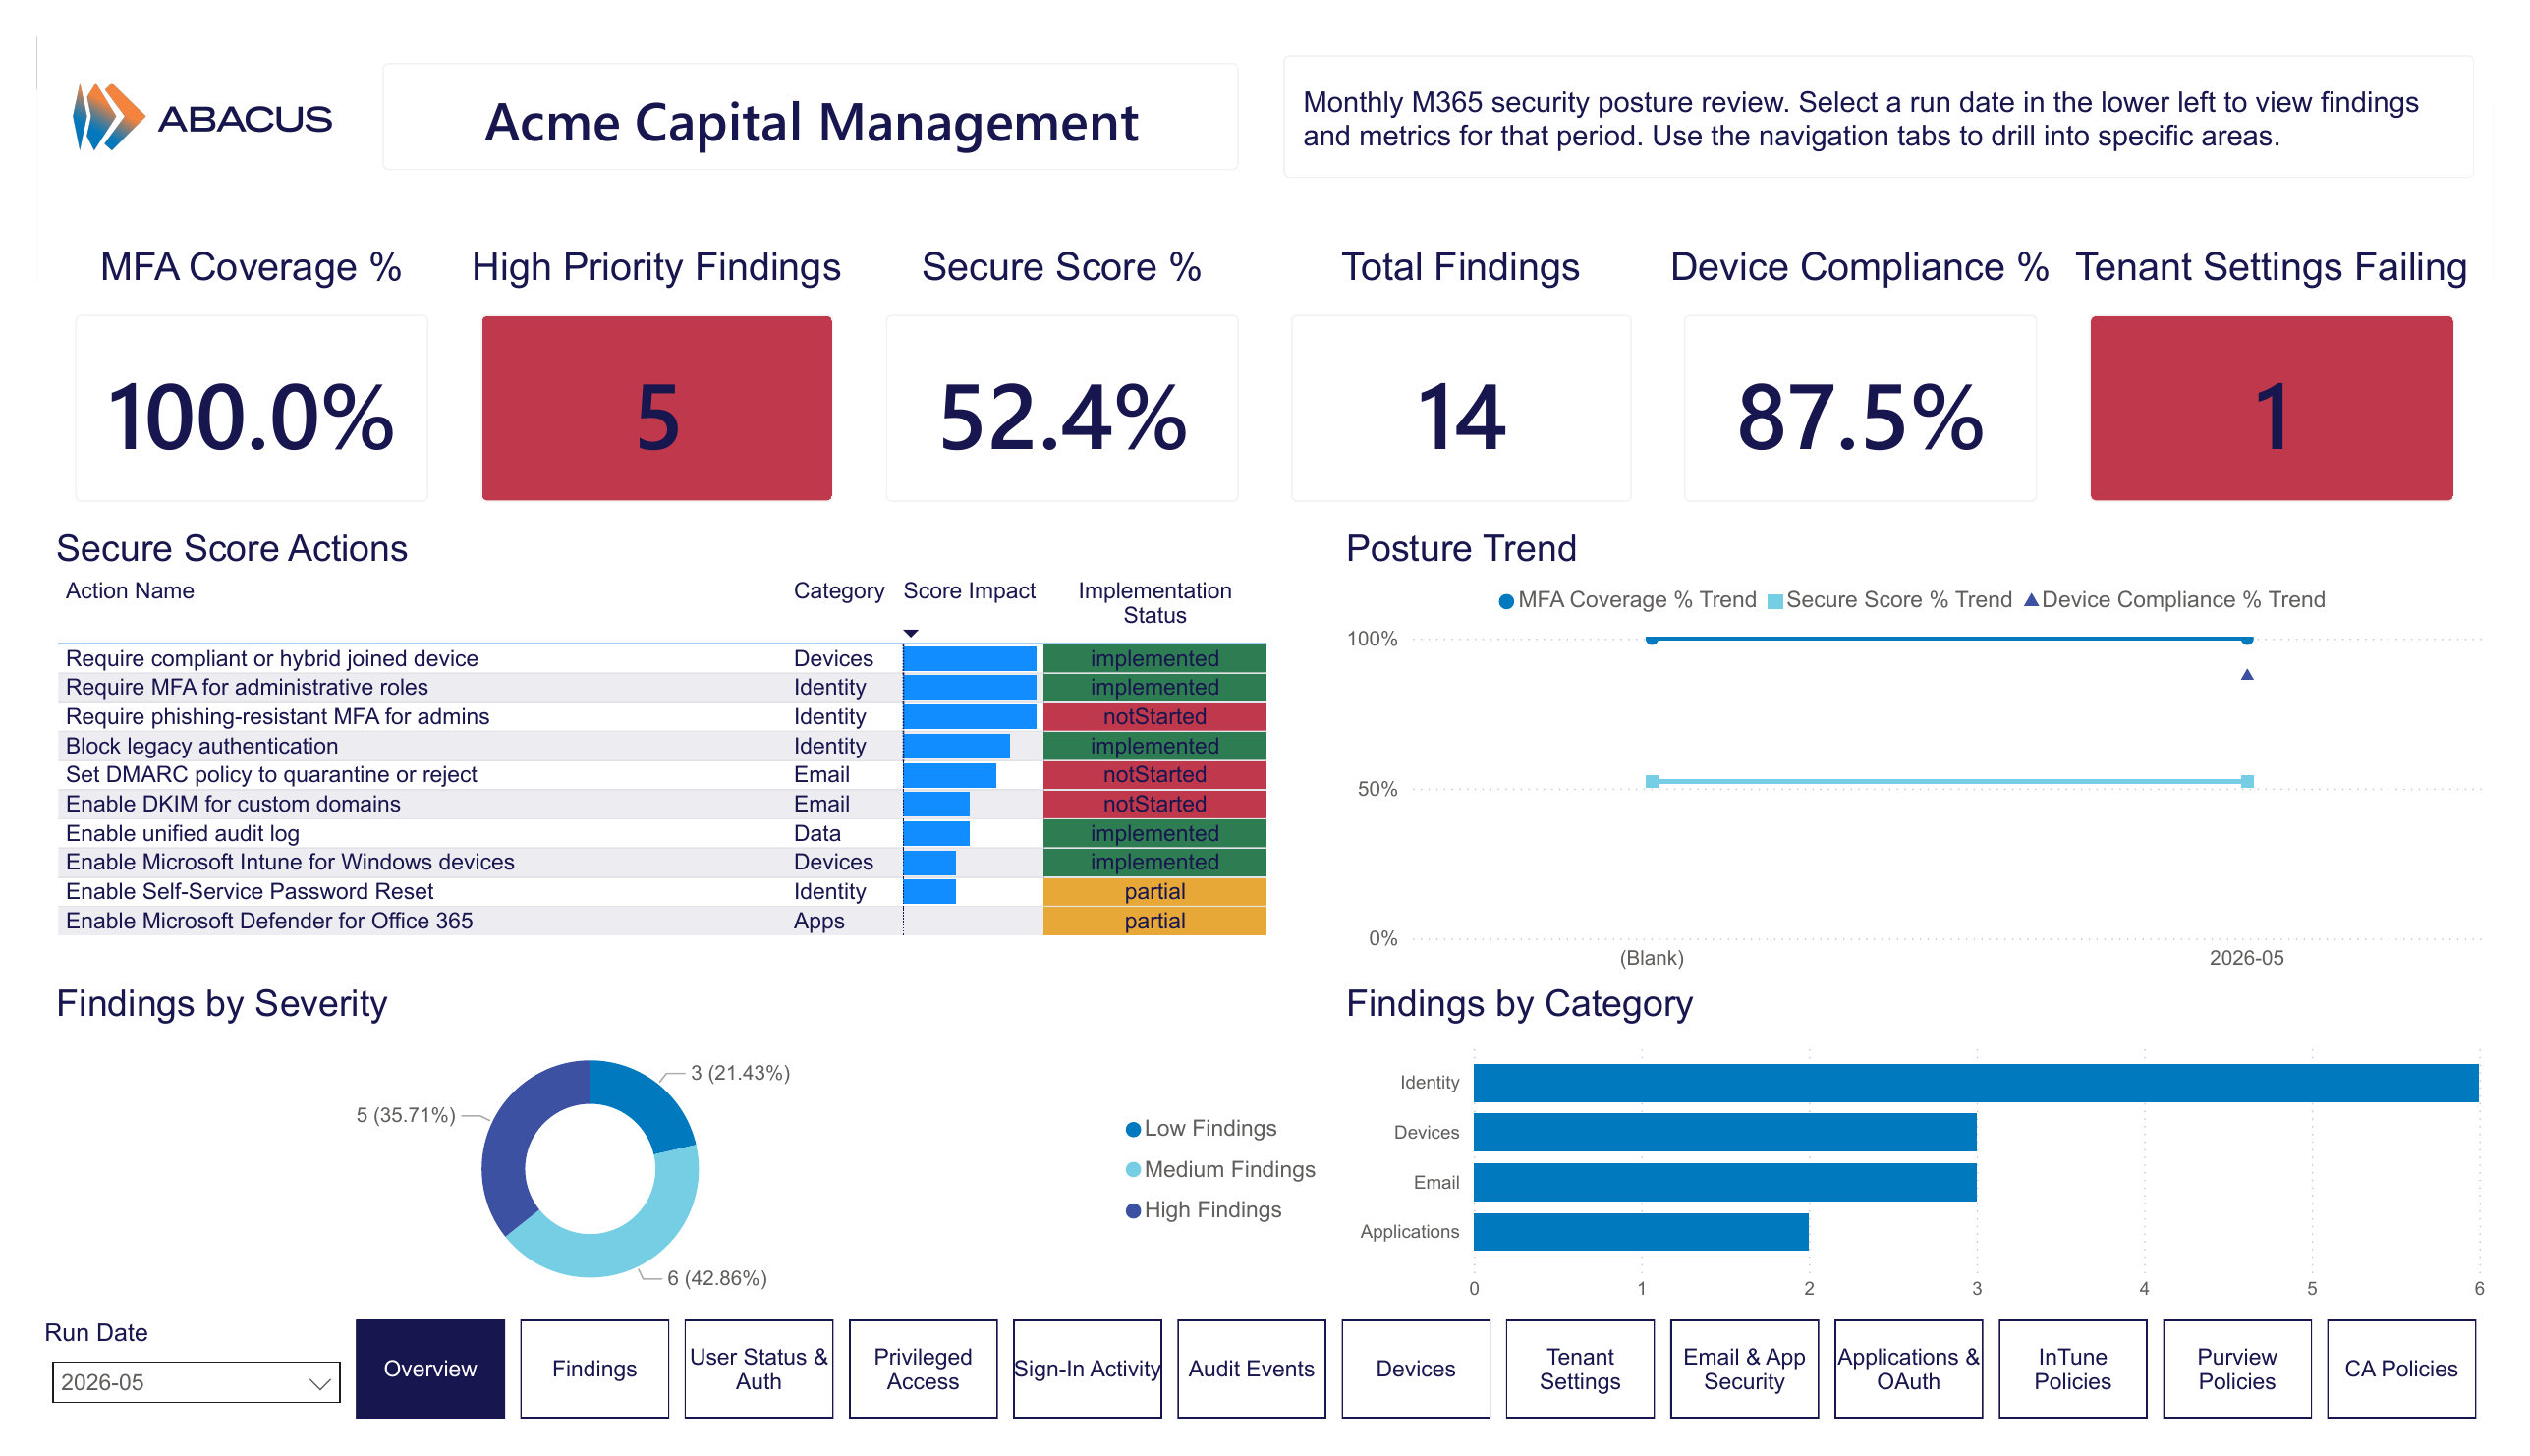
Task: Select the 'Block legacy authentication' row
Action: click(x=661, y=746)
